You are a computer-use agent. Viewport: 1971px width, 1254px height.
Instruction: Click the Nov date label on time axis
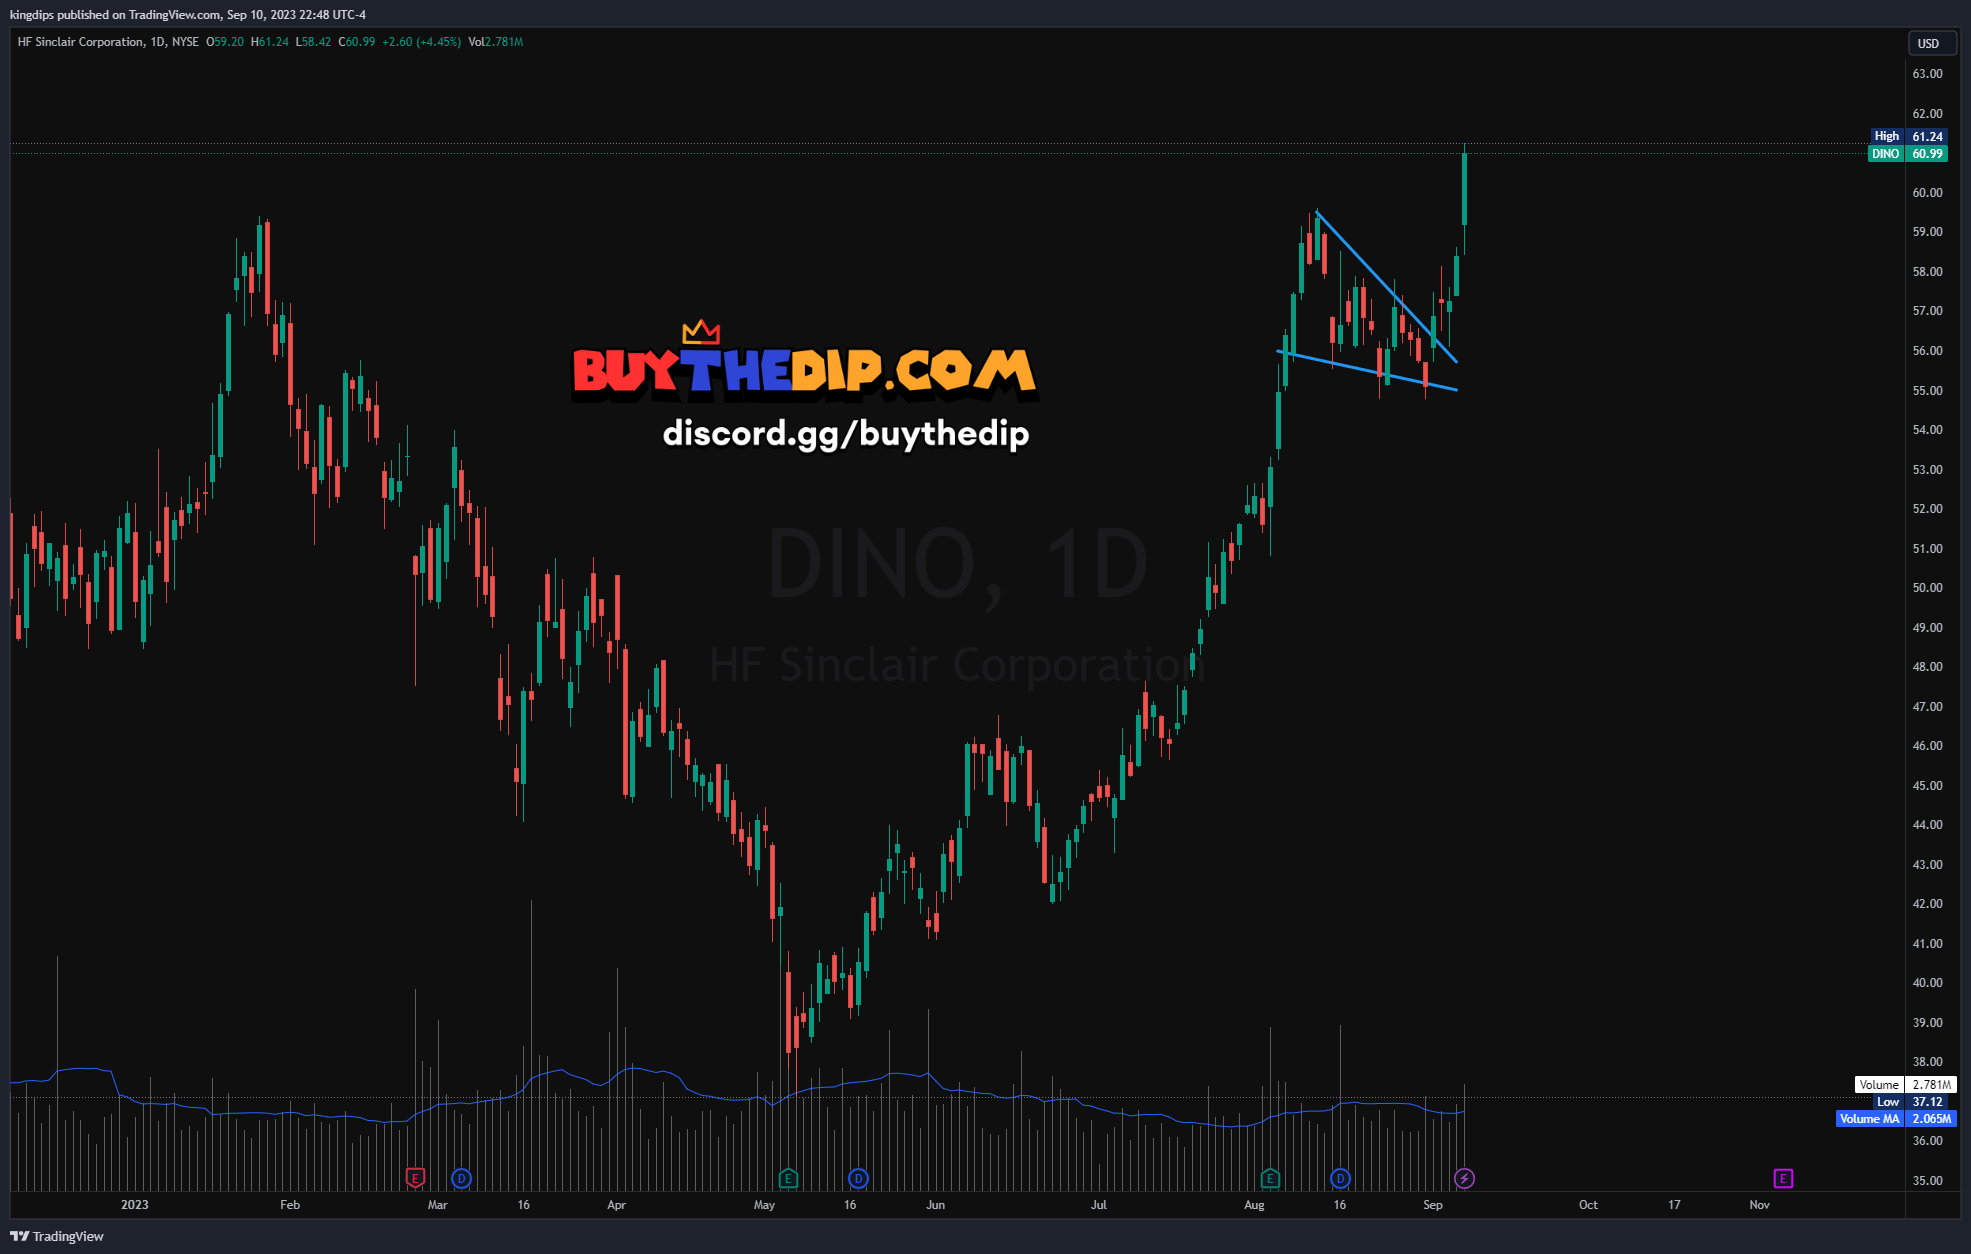pyautogui.click(x=1760, y=1204)
